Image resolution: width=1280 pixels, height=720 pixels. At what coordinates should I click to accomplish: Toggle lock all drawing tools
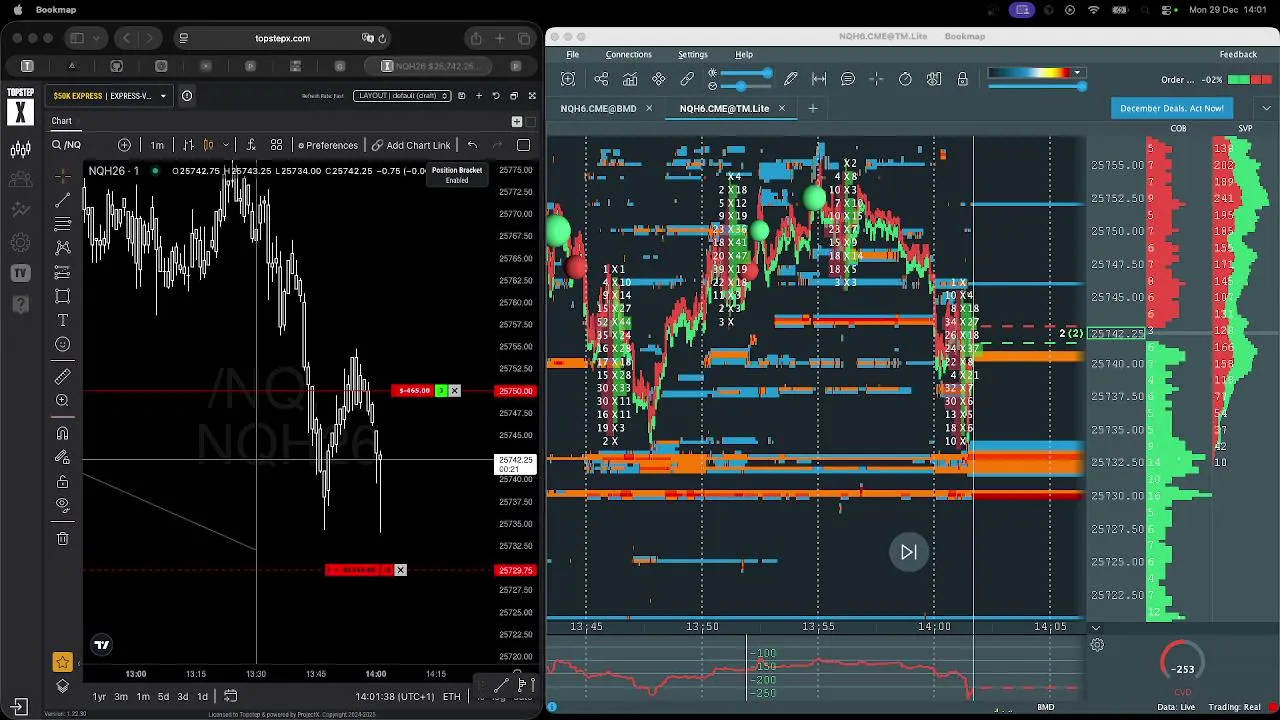(x=62, y=481)
